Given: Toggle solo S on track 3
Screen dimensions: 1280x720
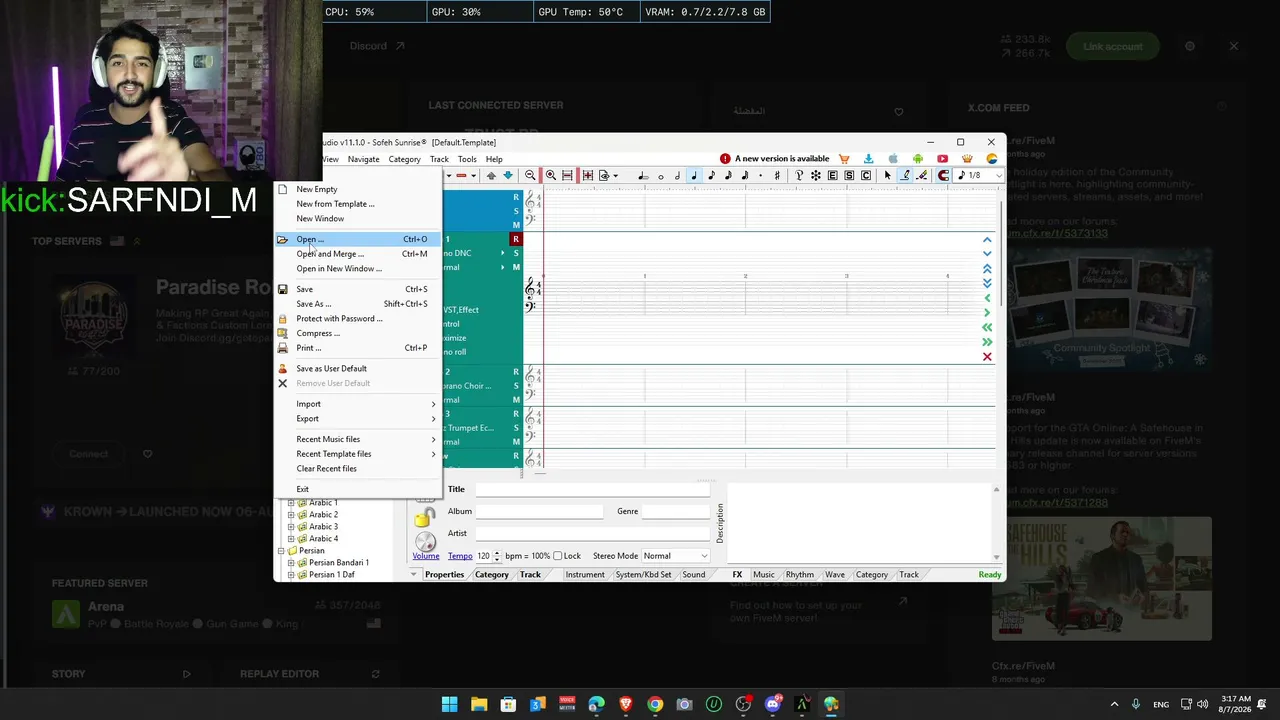Looking at the screenshot, I should pyautogui.click(x=516, y=428).
